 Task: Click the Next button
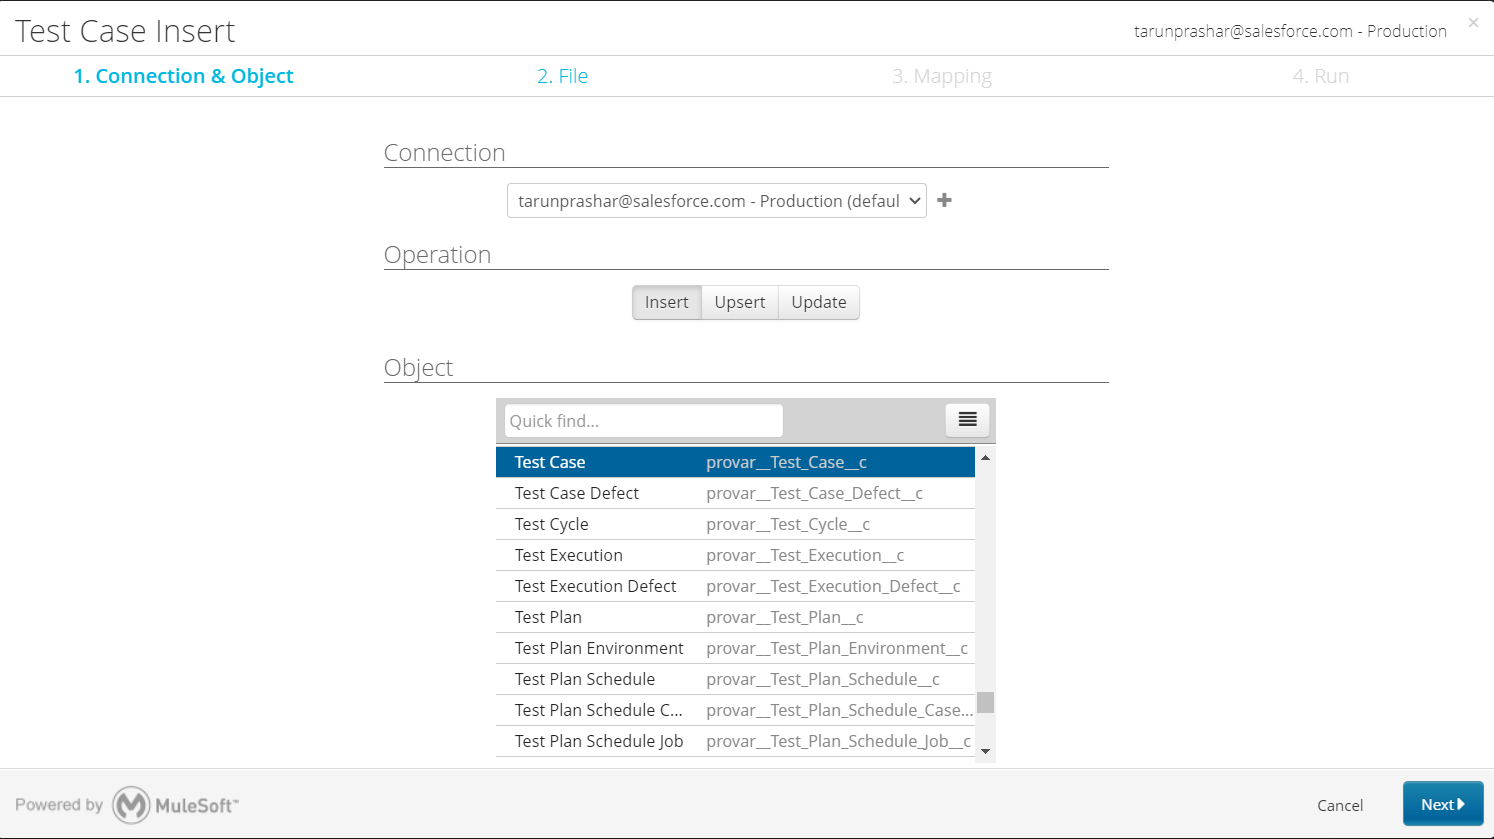click(x=1443, y=804)
